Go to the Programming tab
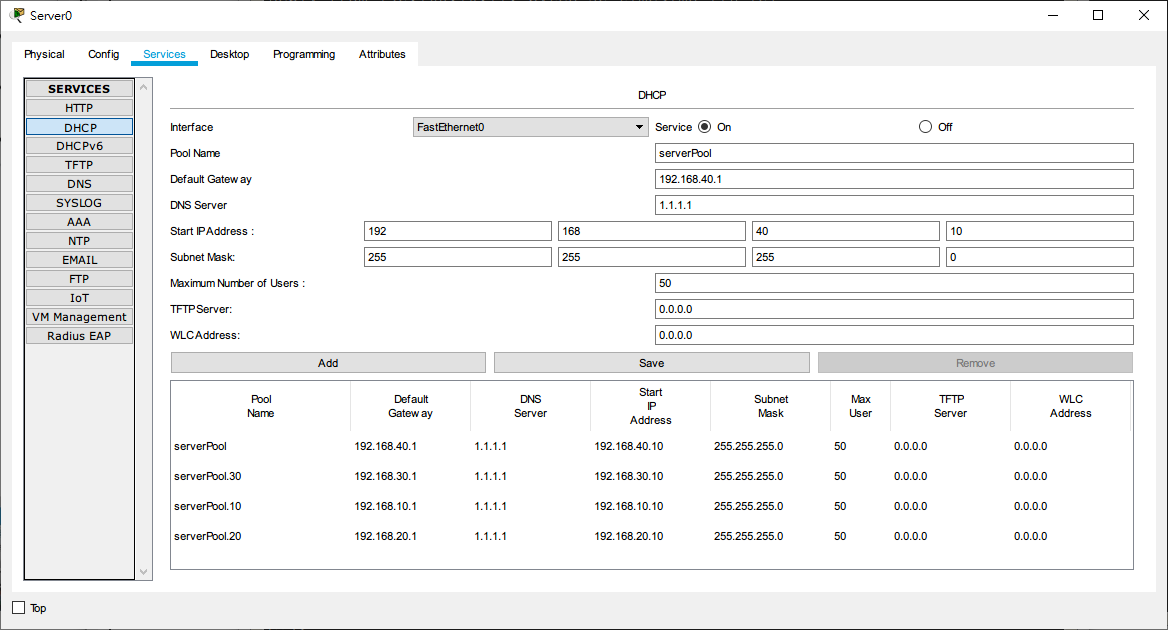Image resolution: width=1168 pixels, height=630 pixels. pyautogui.click(x=304, y=54)
